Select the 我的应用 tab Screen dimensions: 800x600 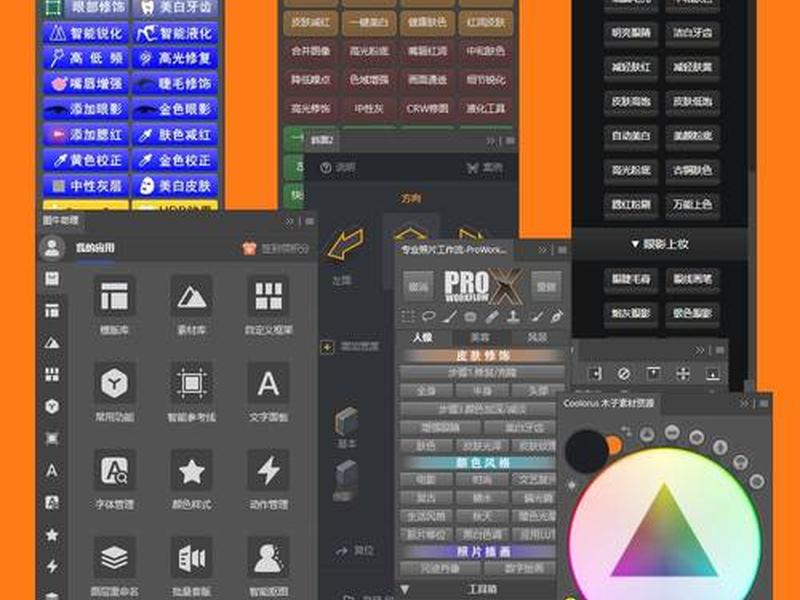95,248
